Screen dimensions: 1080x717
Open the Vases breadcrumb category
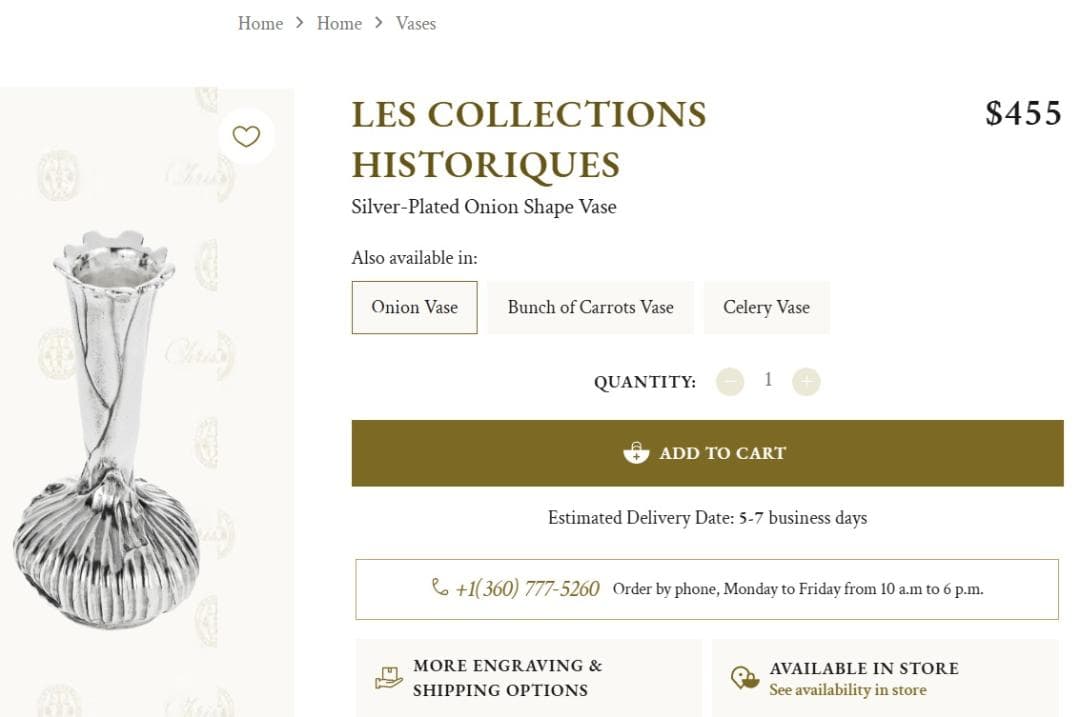click(416, 23)
